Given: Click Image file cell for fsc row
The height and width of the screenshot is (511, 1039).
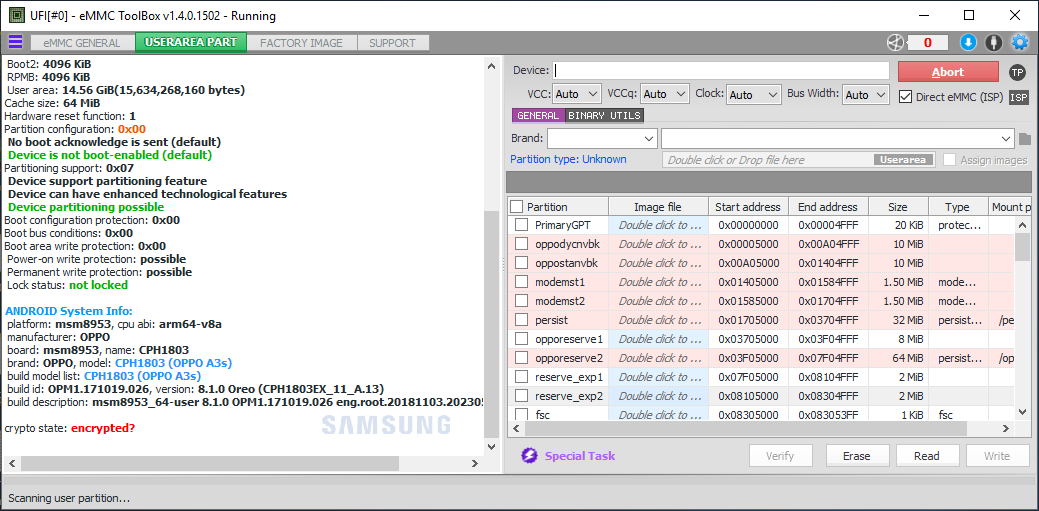Looking at the screenshot, I should (x=659, y=415).
